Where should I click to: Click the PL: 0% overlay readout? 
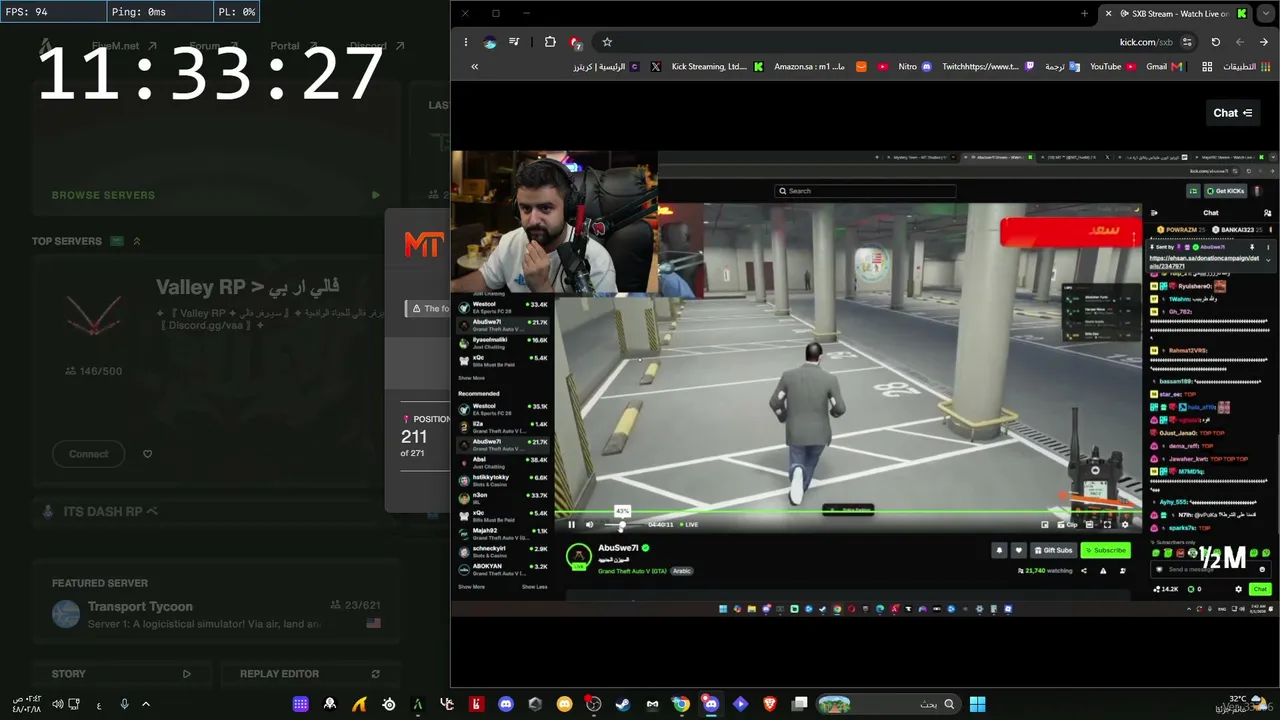(236, 12)
